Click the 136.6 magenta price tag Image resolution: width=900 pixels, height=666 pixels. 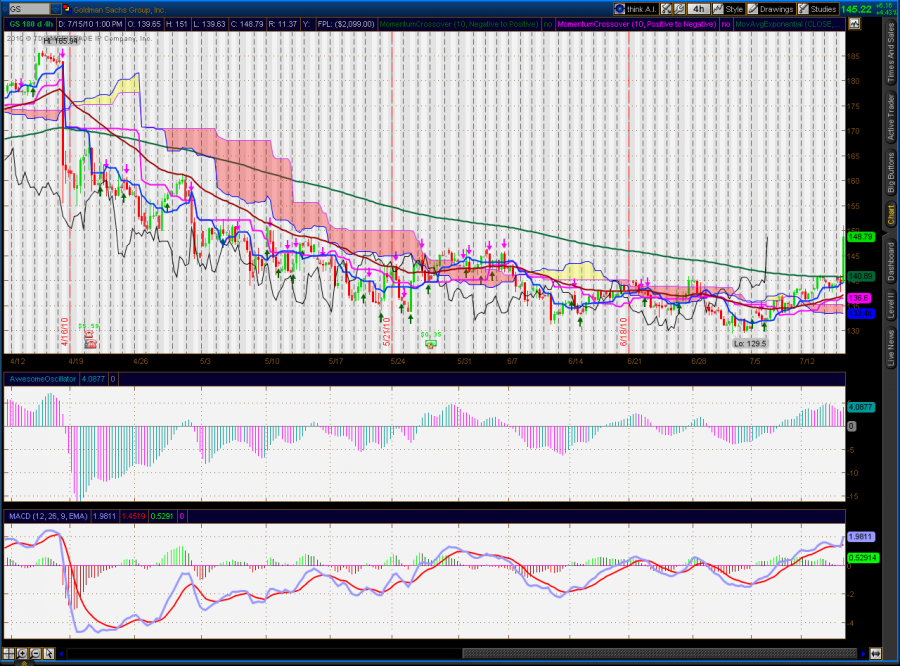pos(859,298)
